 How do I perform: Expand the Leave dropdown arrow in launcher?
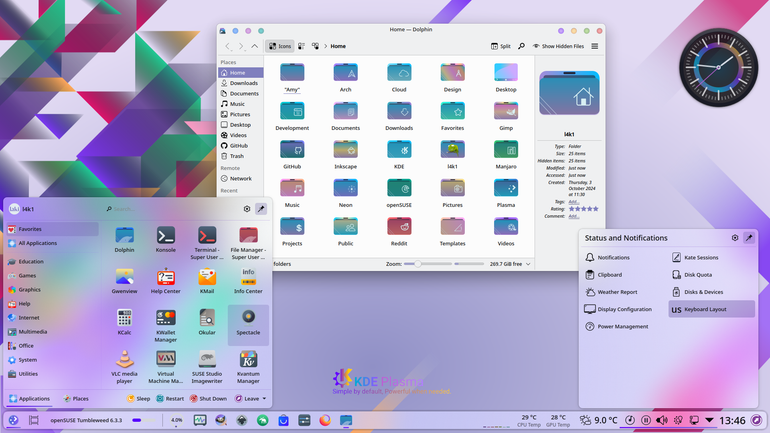coord(264,399)
